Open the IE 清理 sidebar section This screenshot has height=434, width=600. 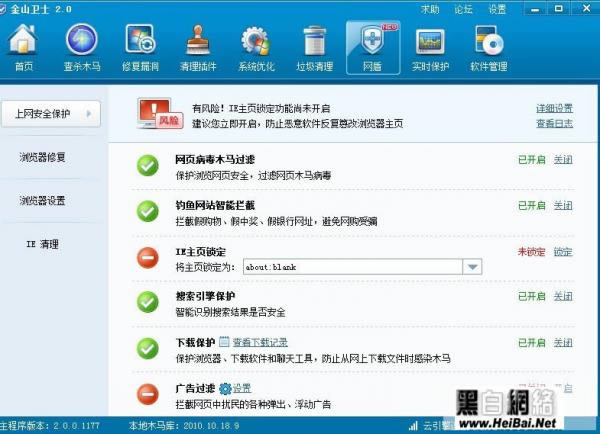coord(42,244)
